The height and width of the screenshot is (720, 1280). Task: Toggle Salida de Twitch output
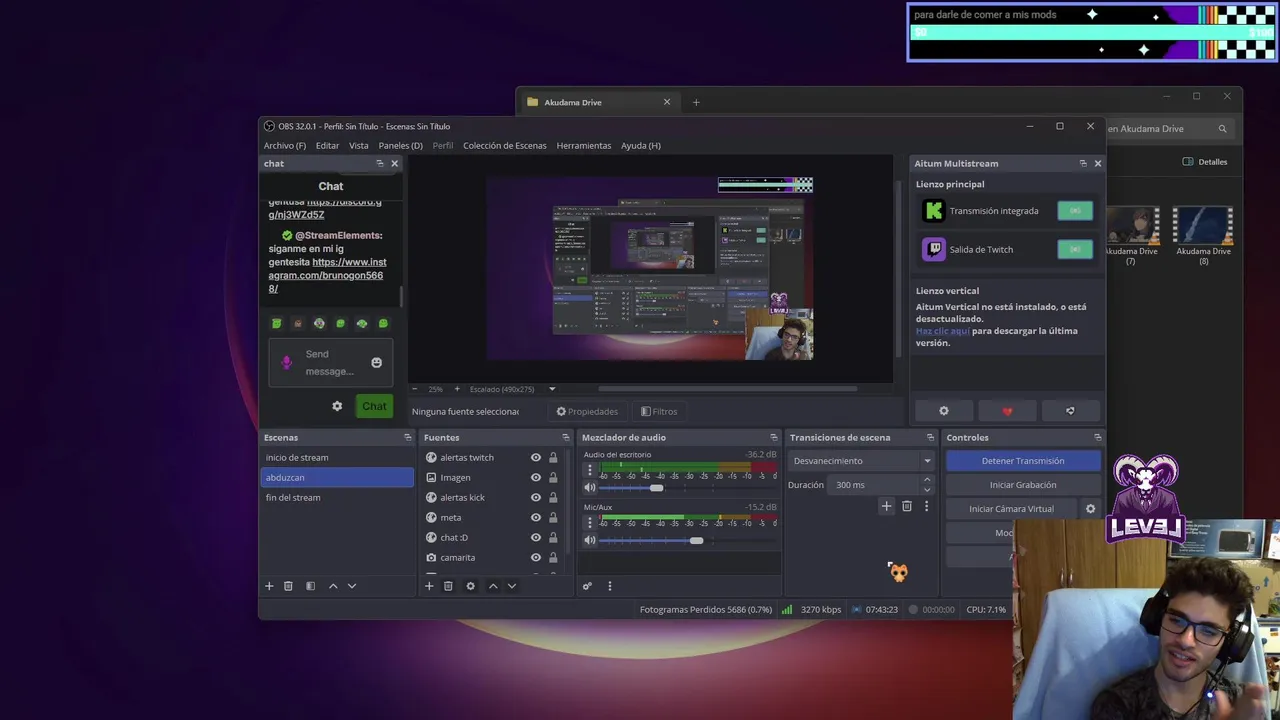coord(1075,249)
